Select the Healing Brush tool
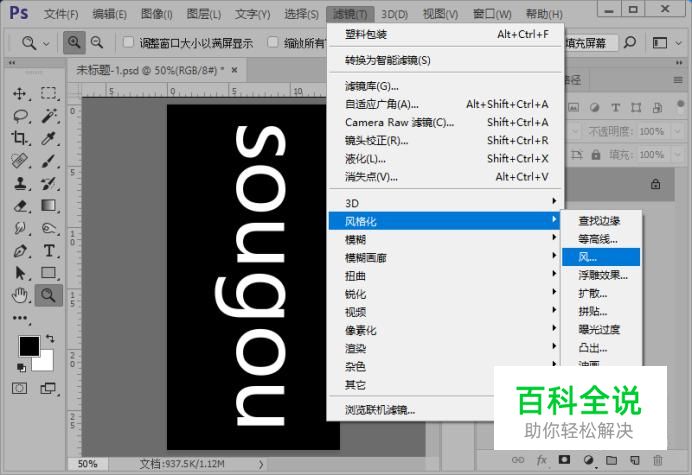The width and height of the screenshot is (692, 475). point(19,161)
